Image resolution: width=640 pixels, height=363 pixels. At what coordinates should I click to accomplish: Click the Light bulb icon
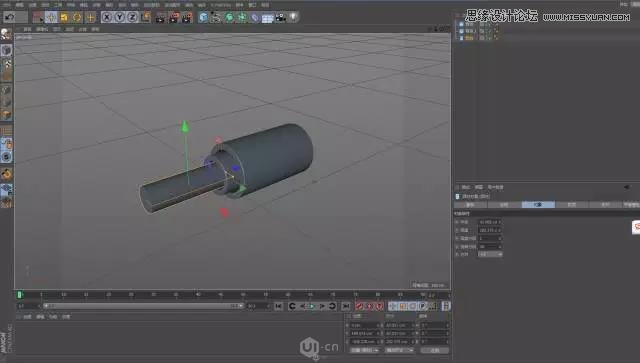293,17
